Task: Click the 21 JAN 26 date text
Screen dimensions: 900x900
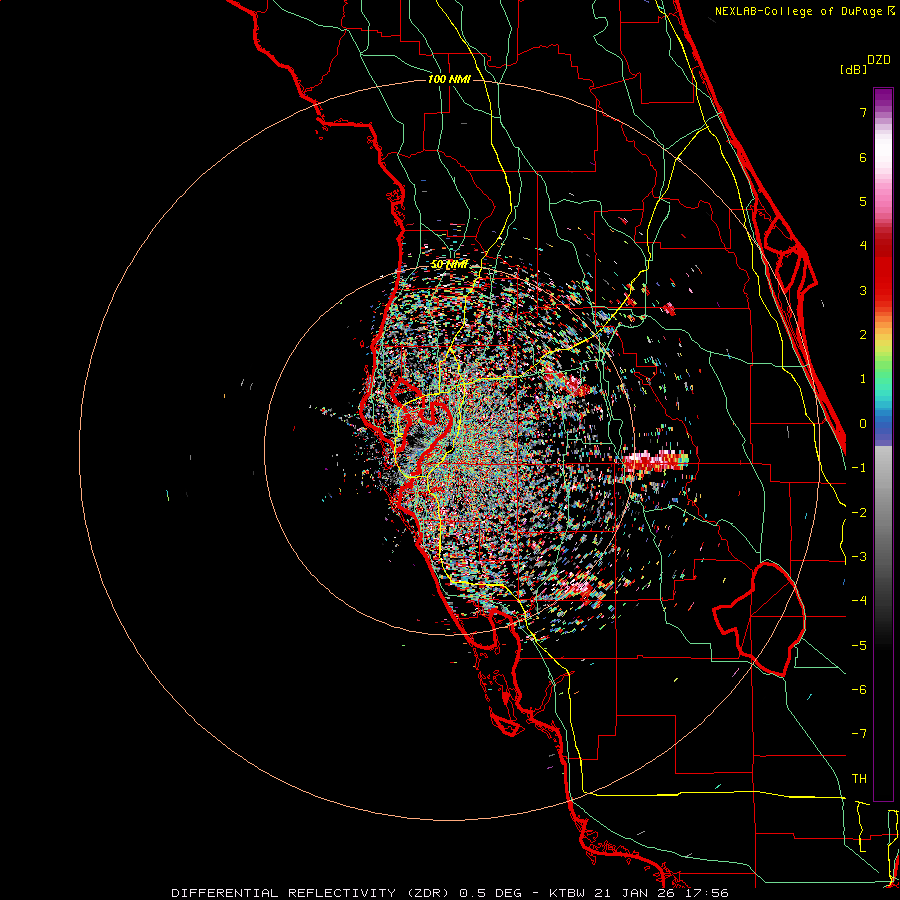Action: [x=633, y=893]
